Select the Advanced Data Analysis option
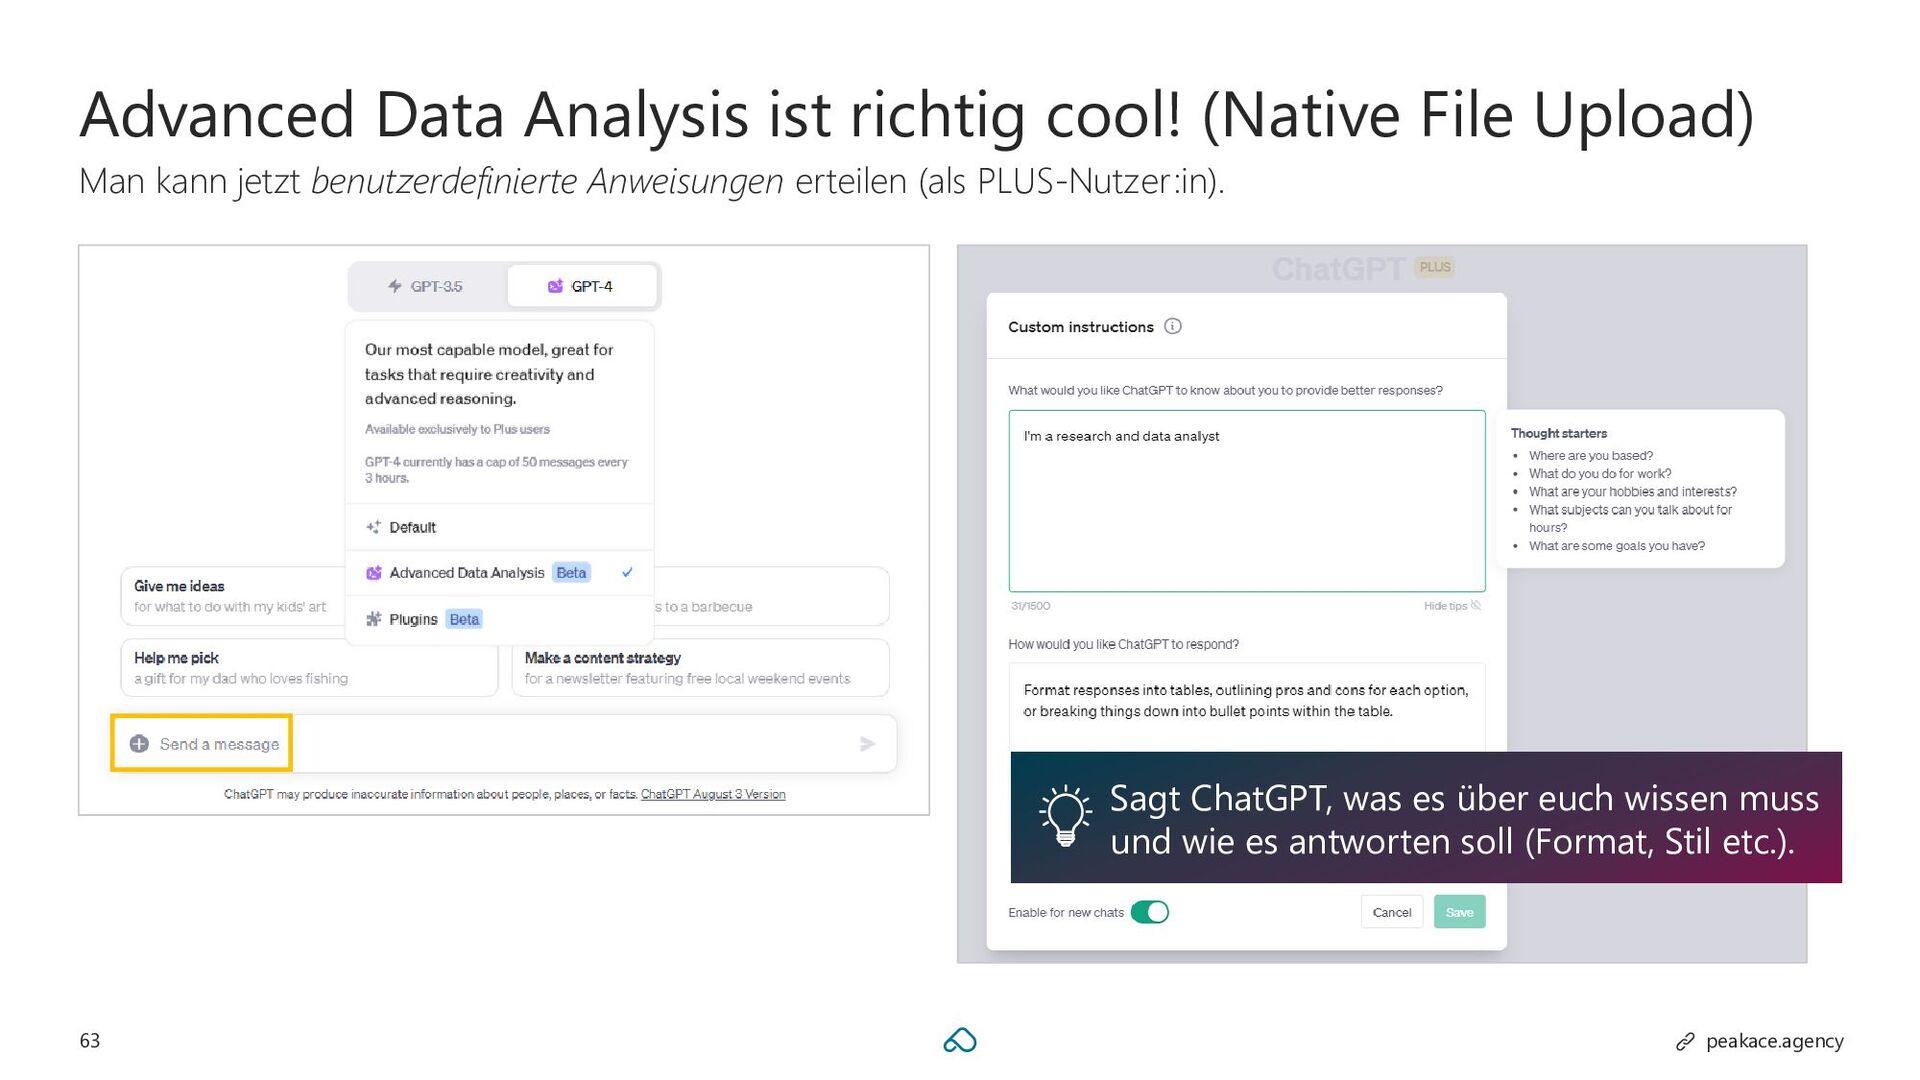The width and height of the screenshot is (1920, 1080). [x=467, y=573]
